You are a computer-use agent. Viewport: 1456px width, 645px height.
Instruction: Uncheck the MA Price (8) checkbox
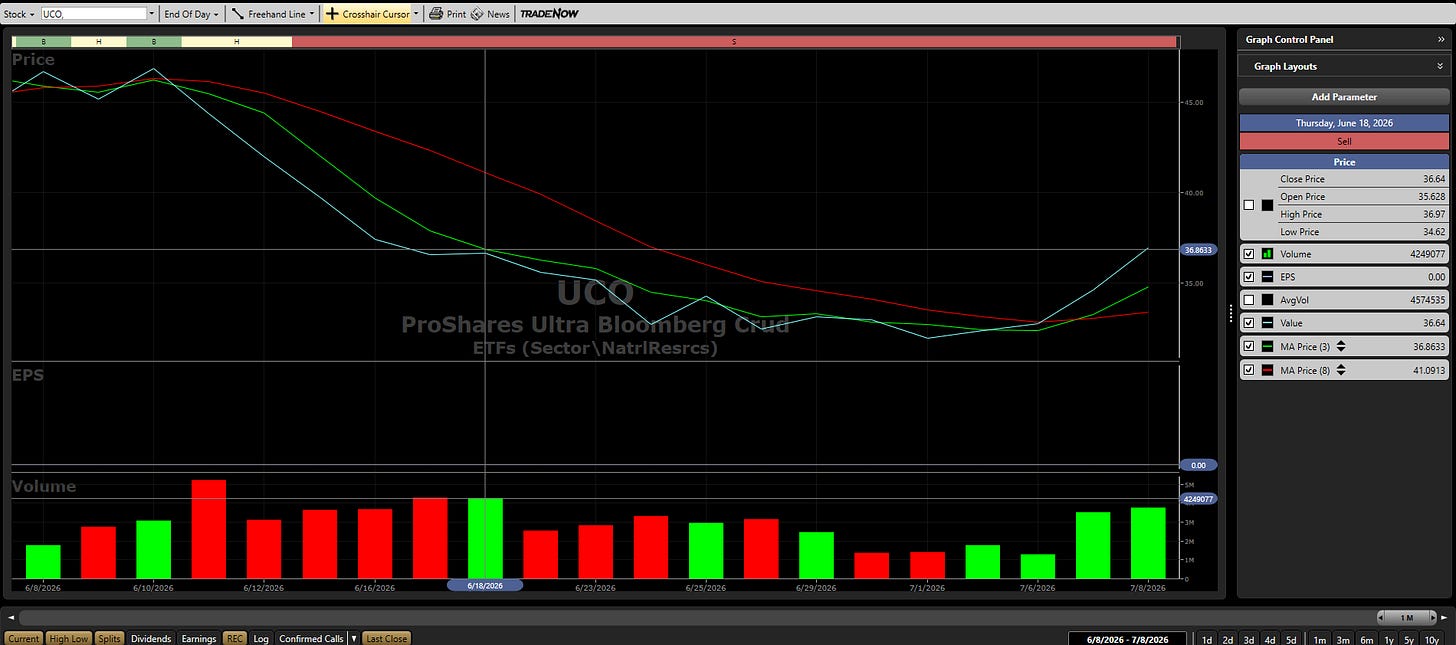1248,370
